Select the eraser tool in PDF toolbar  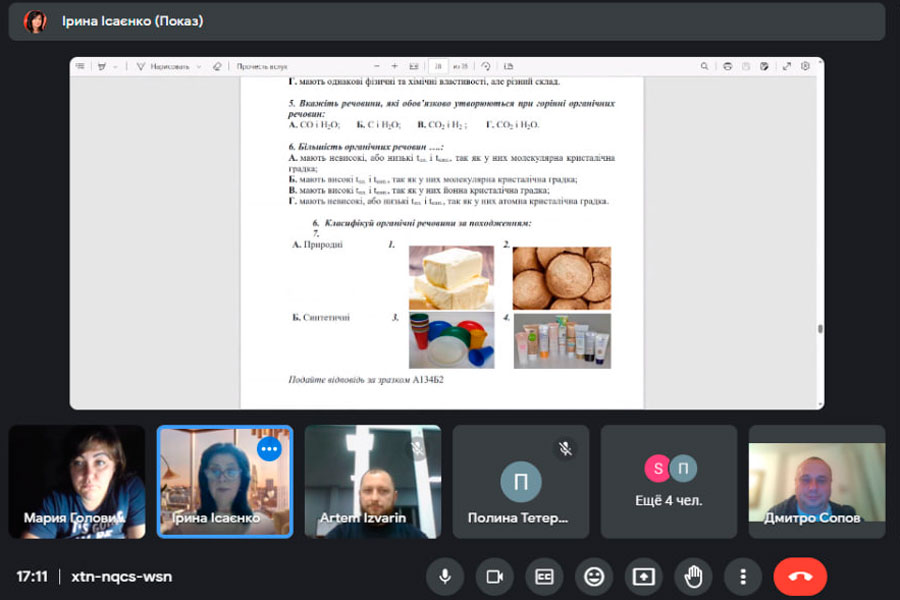217,67
